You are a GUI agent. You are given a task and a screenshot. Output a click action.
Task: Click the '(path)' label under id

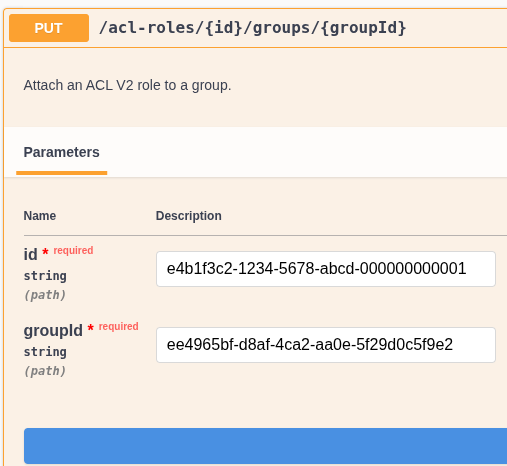45,295
